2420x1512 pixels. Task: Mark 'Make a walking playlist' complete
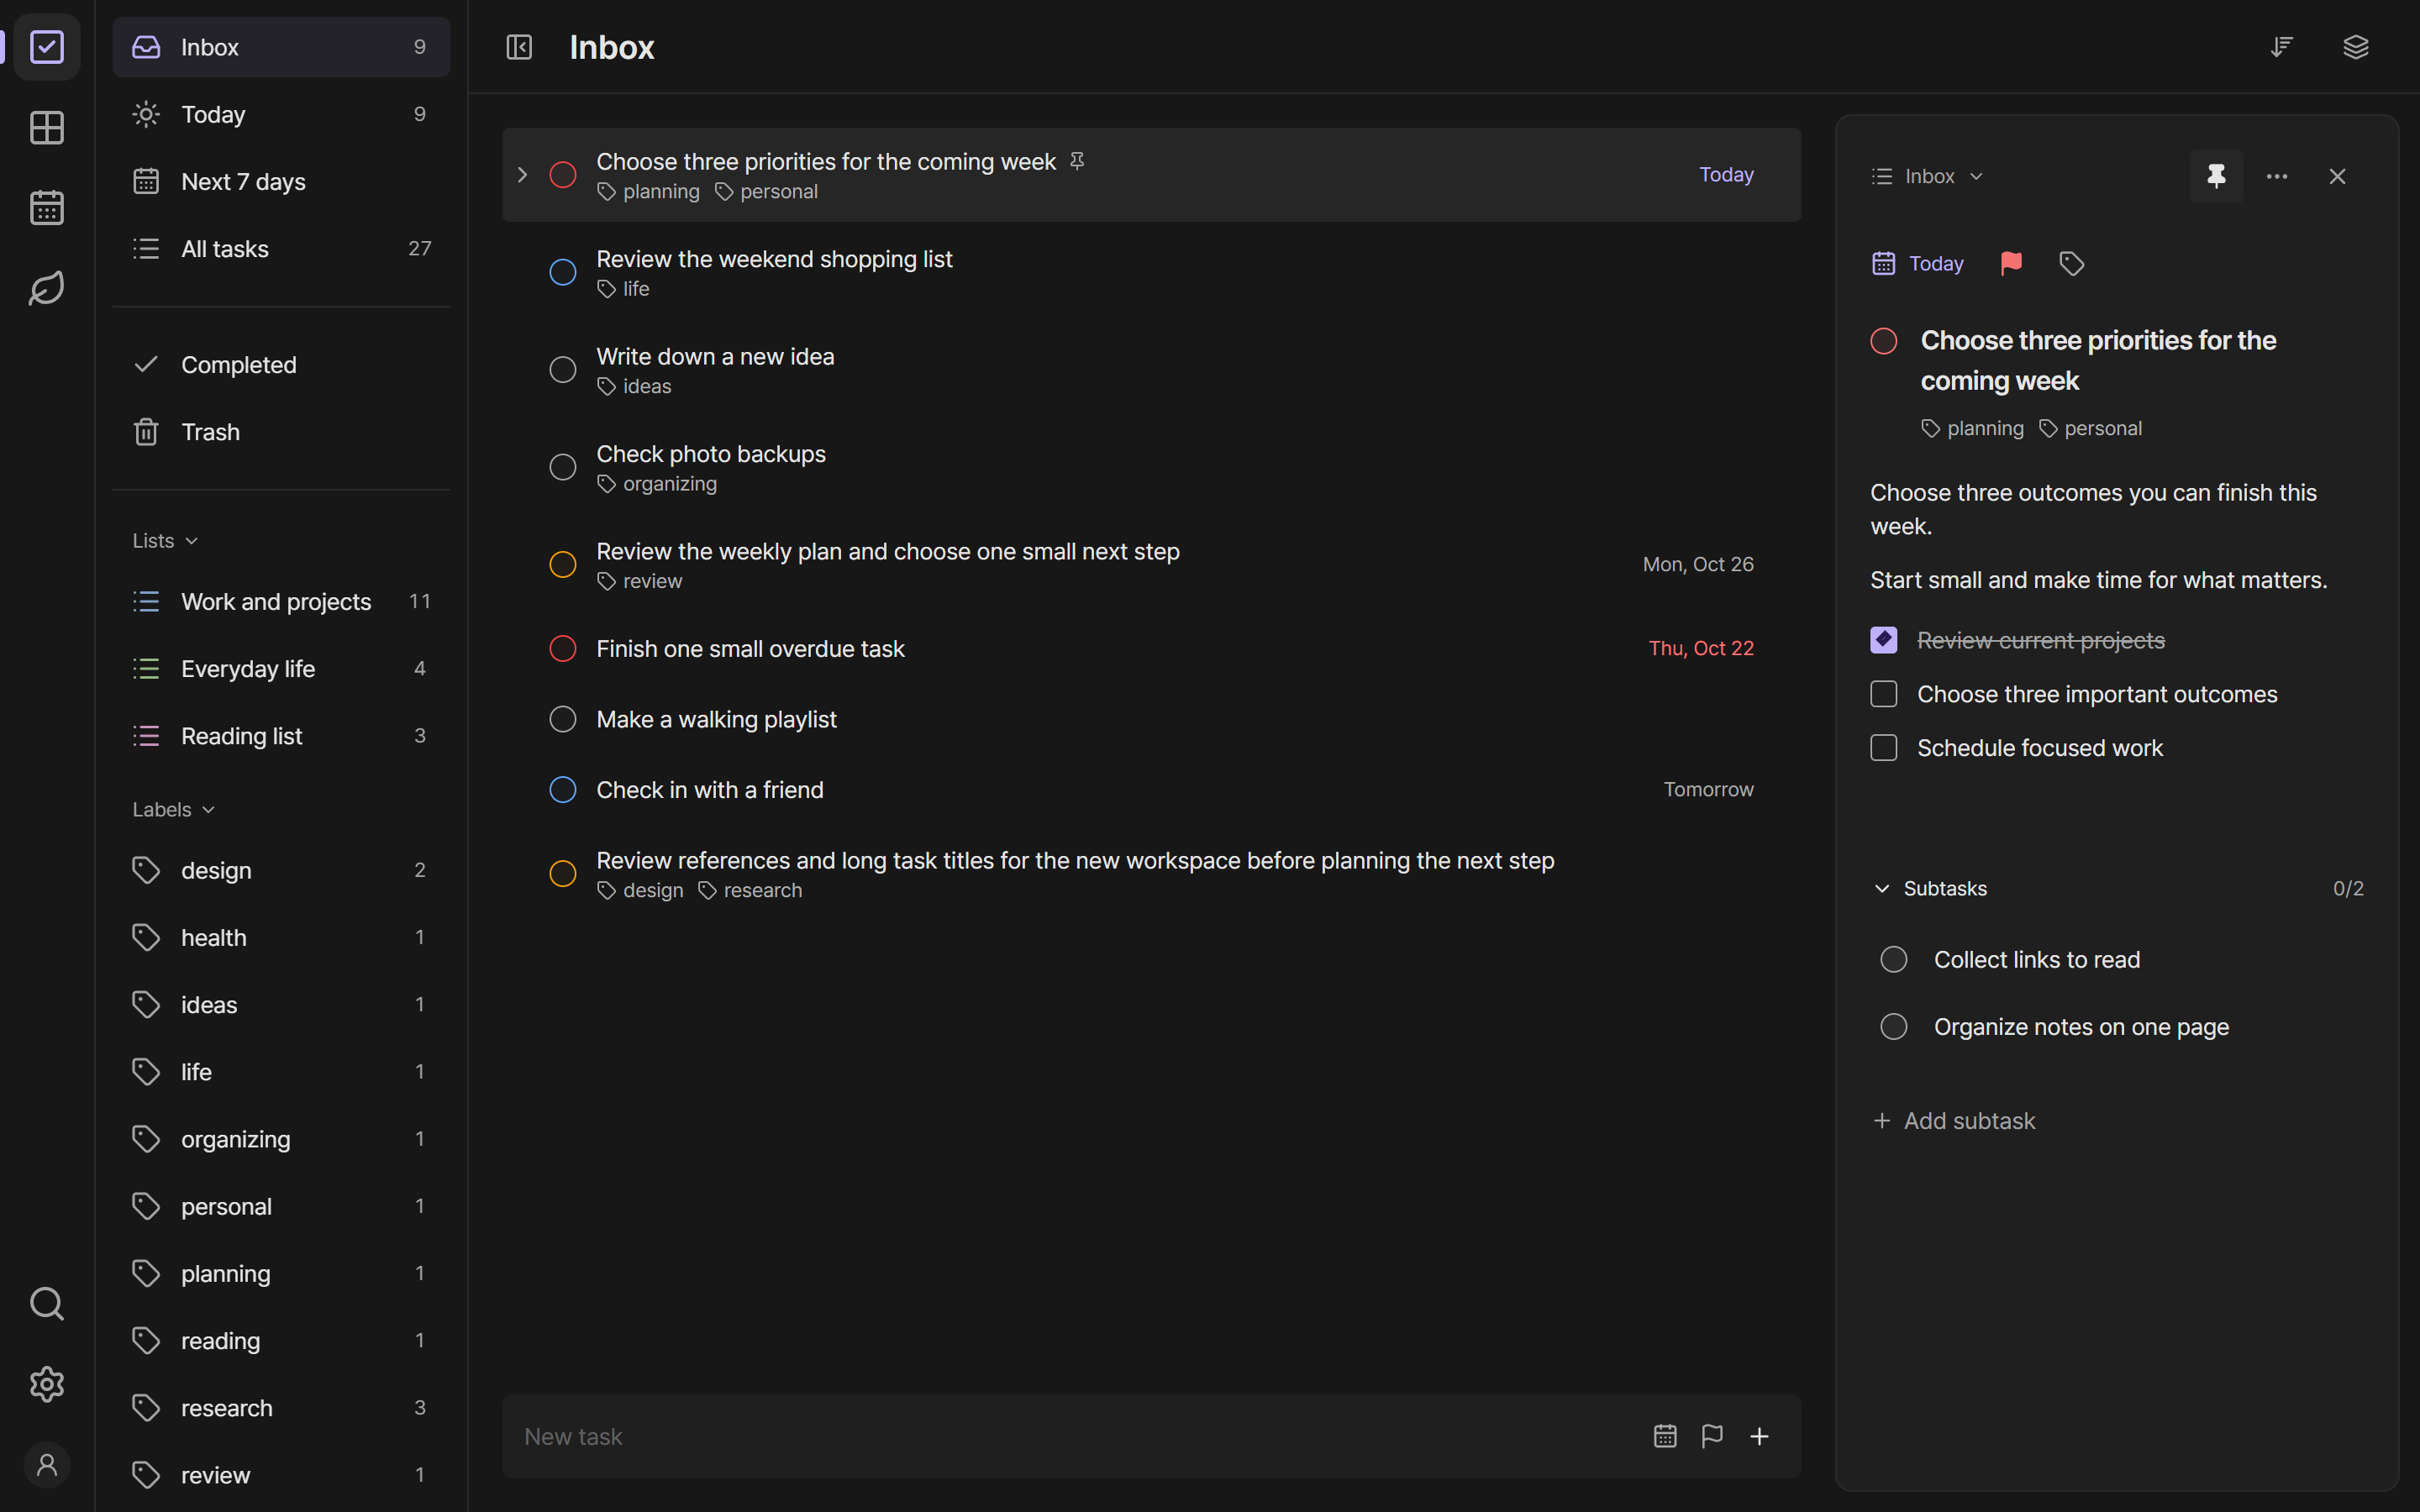pyautogui.click(x=563, y=719)
